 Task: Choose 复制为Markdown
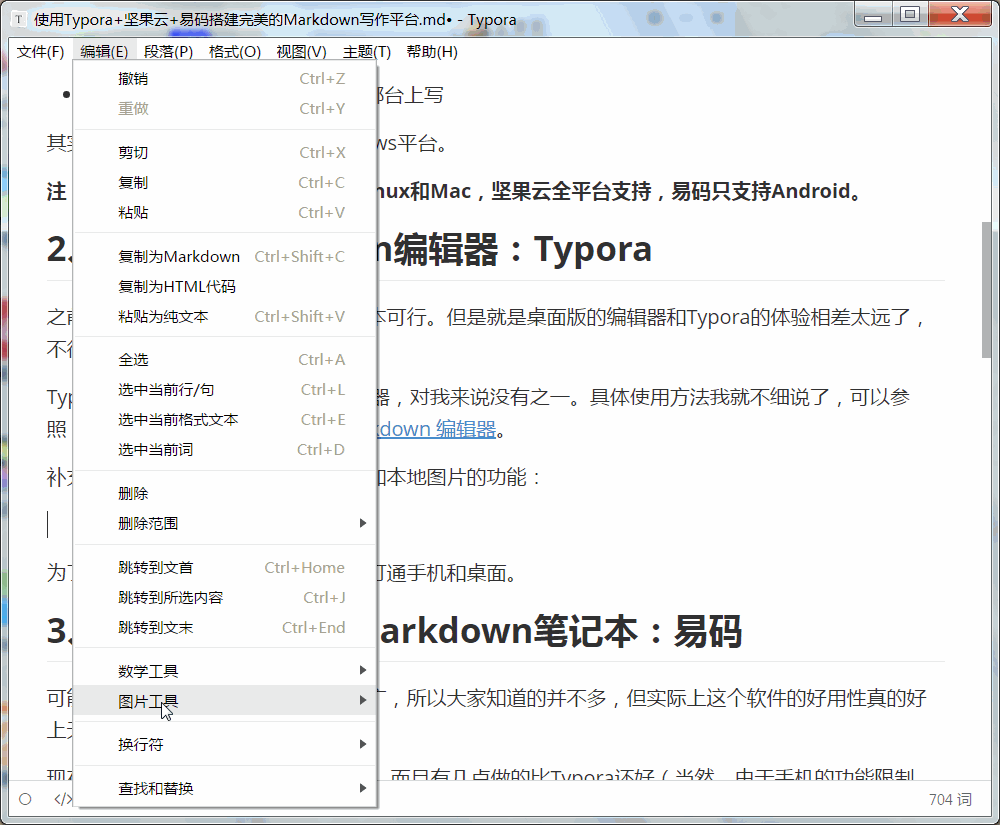tap(225, 256)
